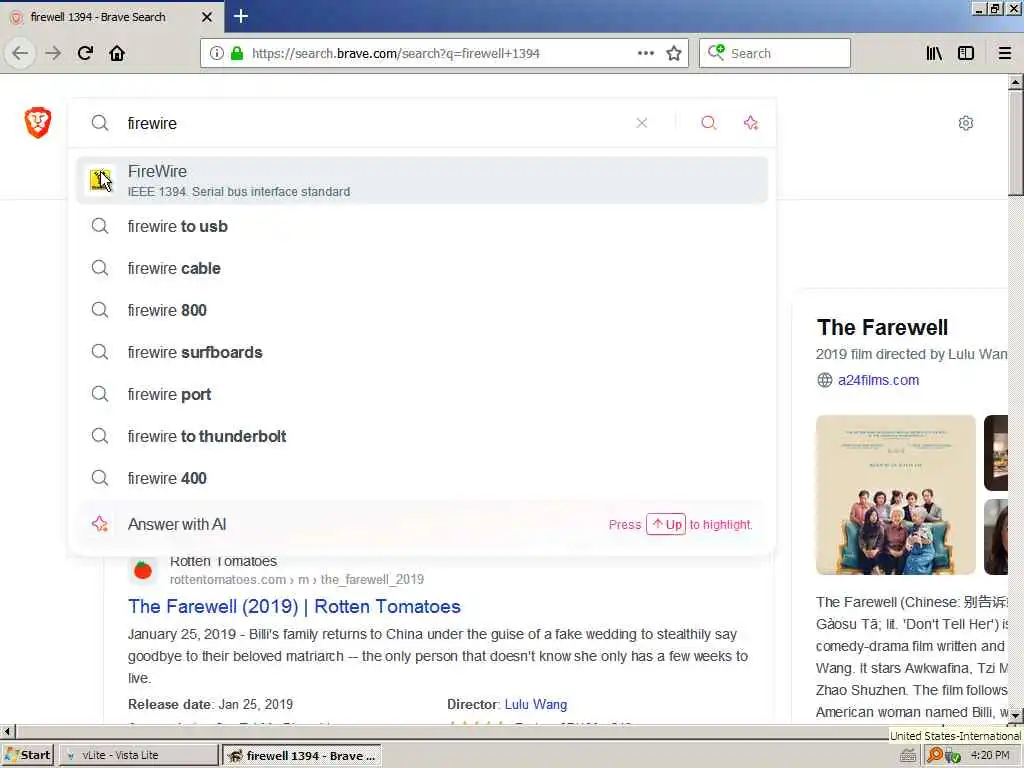Click the taskbar clock showing 4:20 PM
Image resolution: width=1024 pixels, height=768 pixels.
[990, 756]
